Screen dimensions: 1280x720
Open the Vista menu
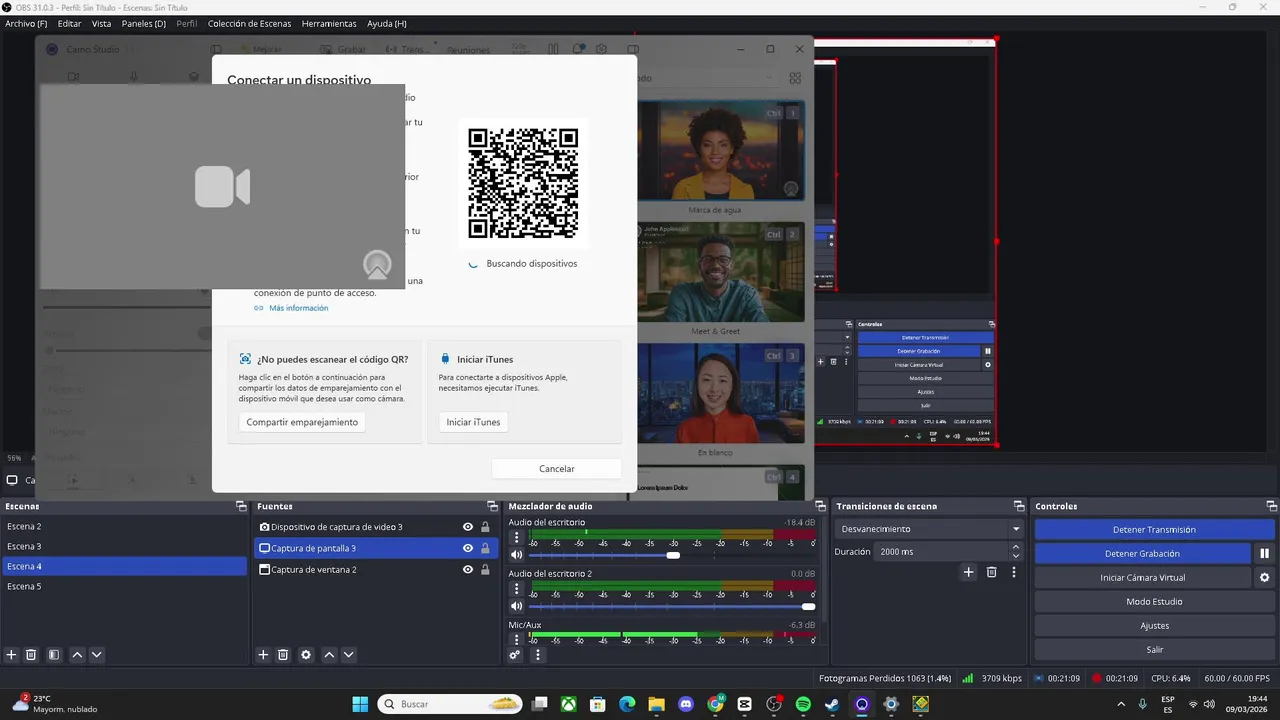tap(101, 23)
